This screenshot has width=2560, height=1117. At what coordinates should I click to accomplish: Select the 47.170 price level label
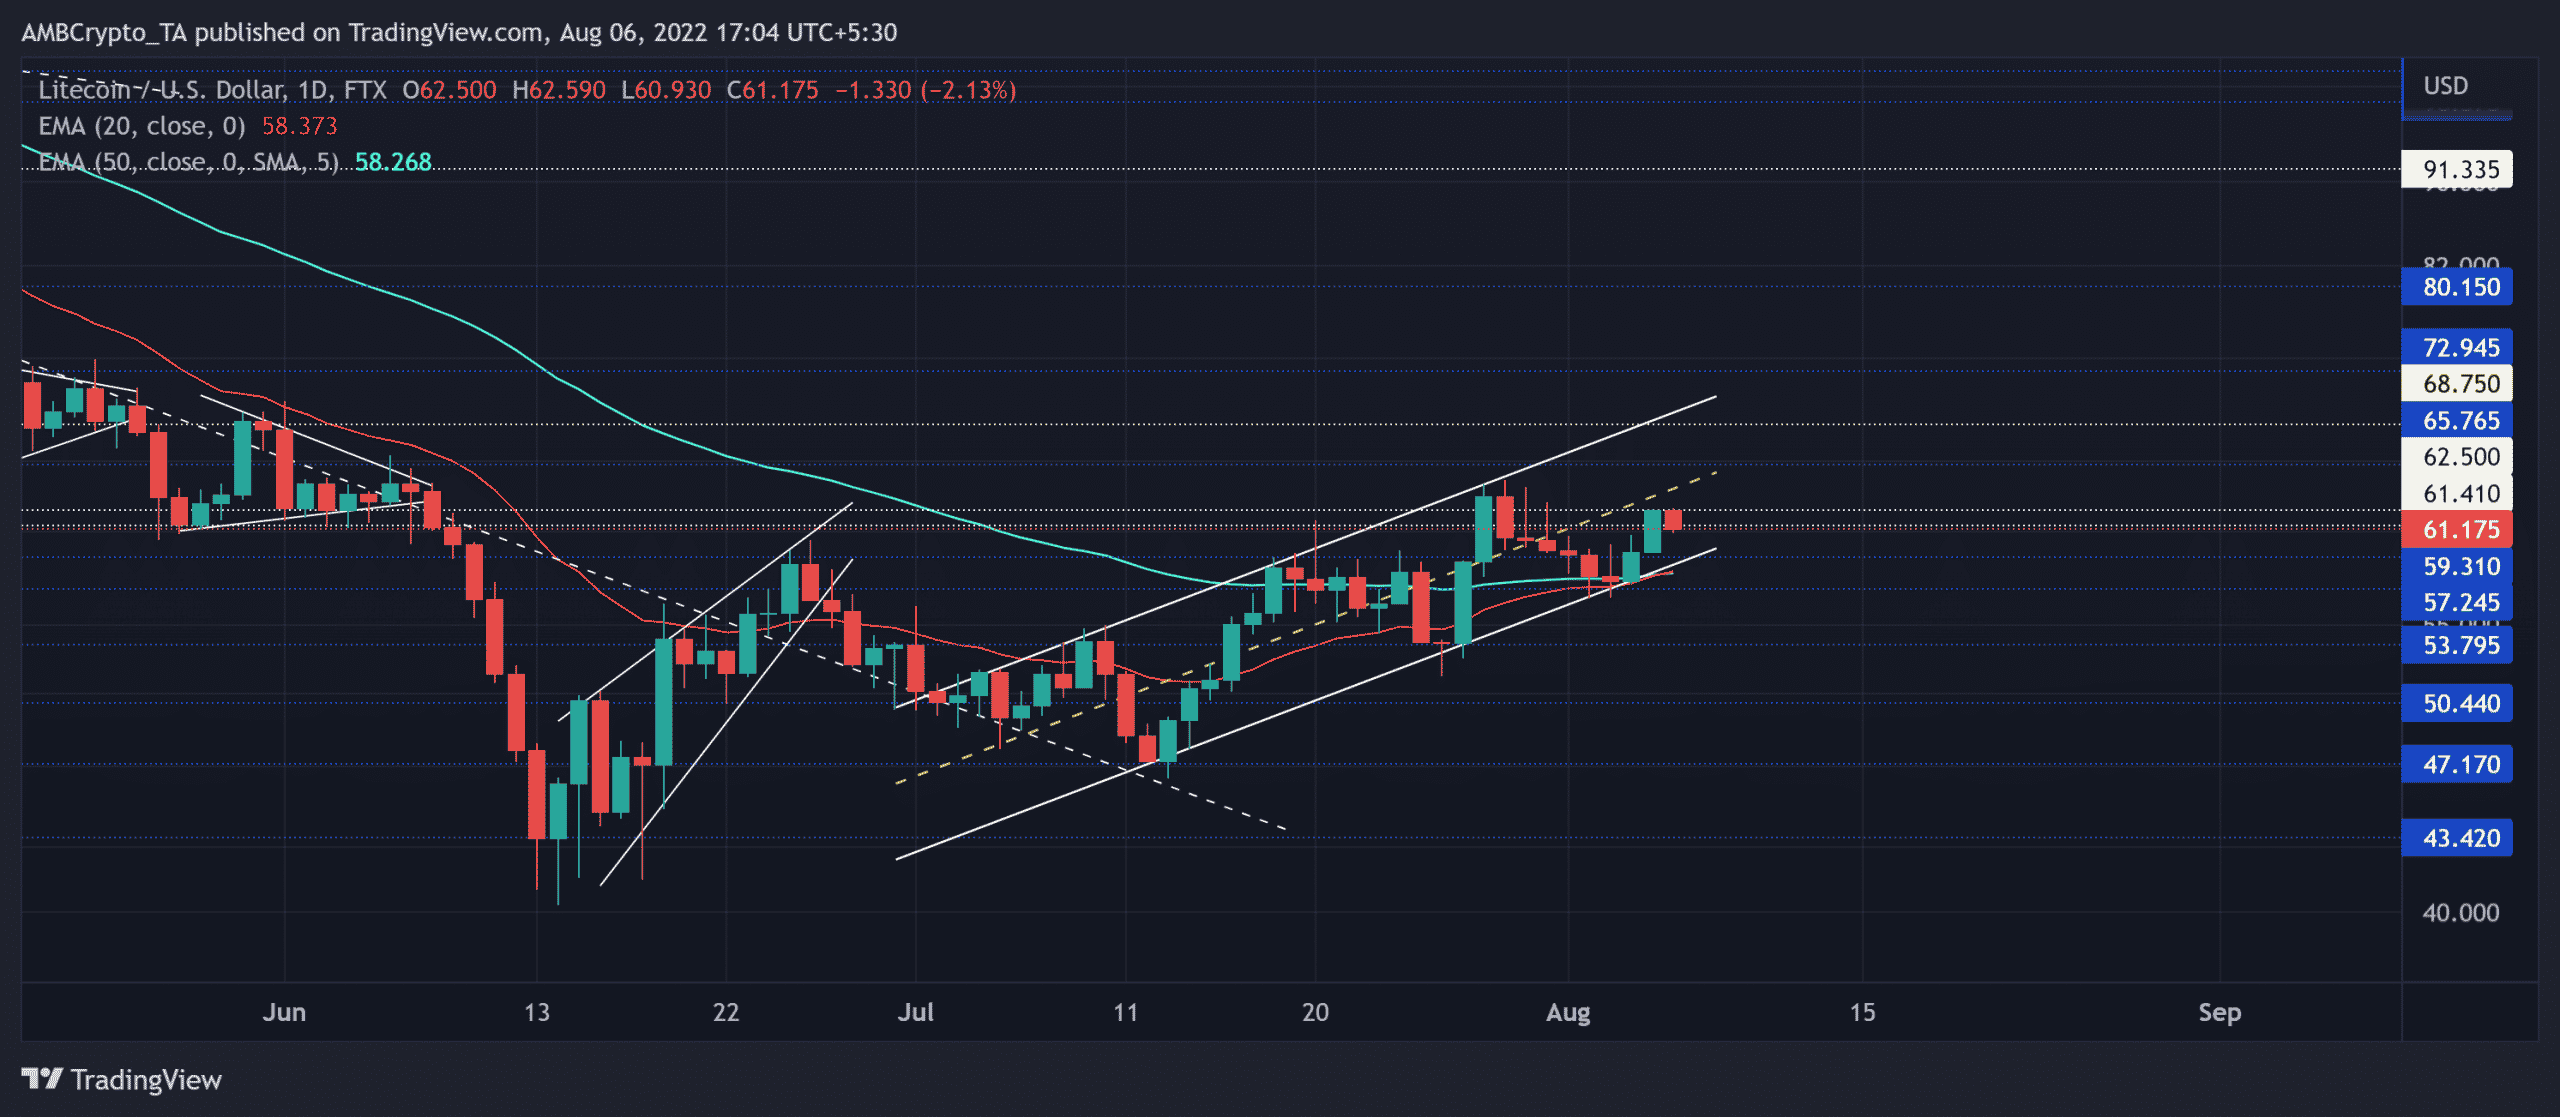pyautogui.click(x=2457, y=764)
